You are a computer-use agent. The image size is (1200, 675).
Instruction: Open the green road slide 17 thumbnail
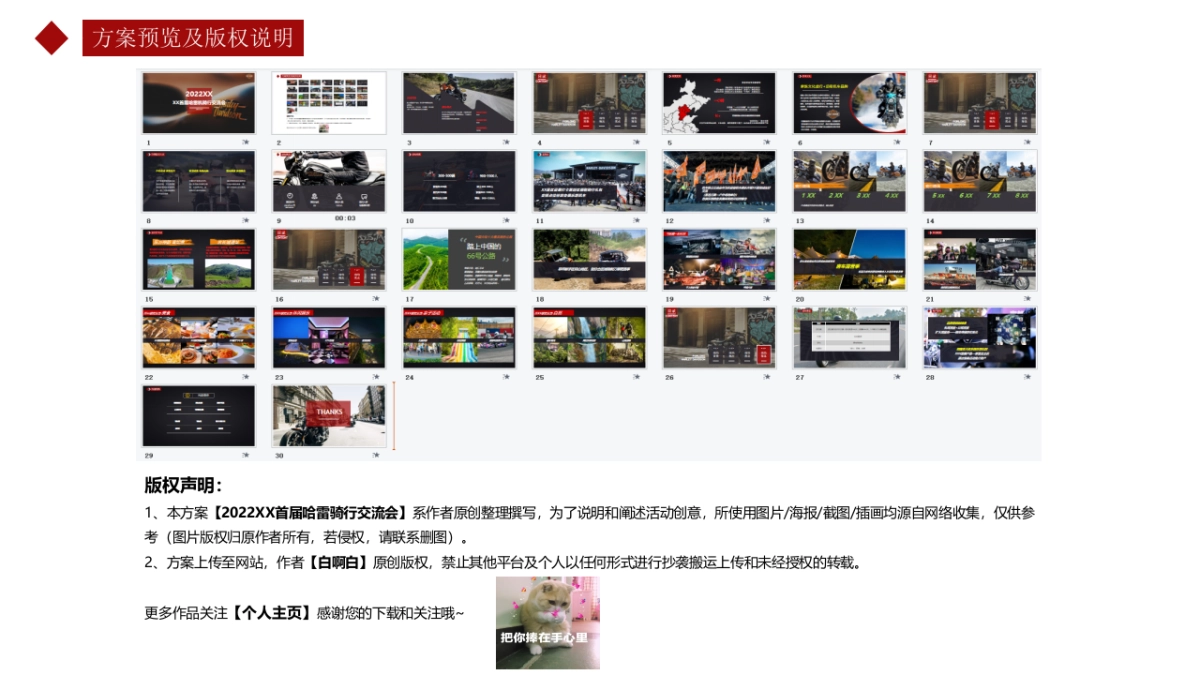458,258
